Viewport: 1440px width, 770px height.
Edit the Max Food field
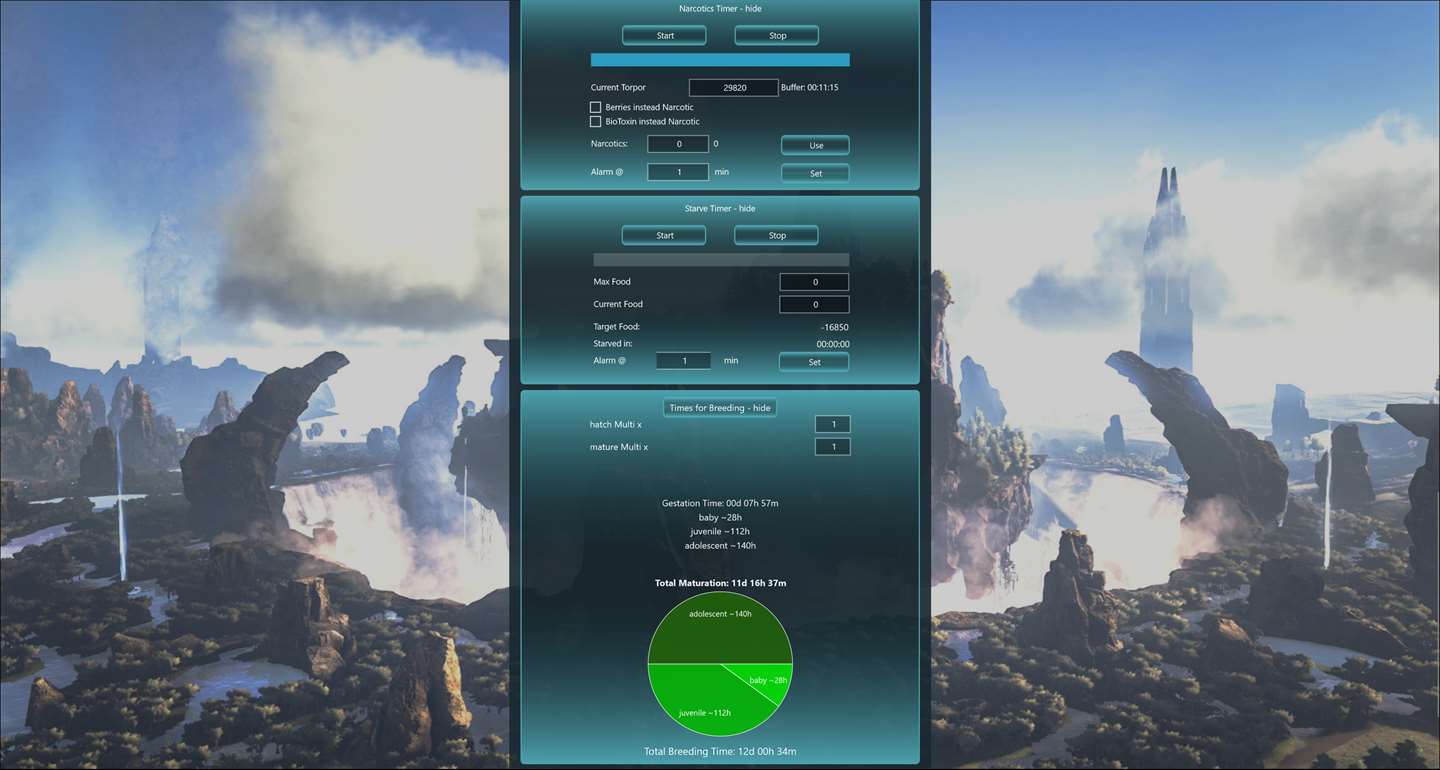coord(815,282)
